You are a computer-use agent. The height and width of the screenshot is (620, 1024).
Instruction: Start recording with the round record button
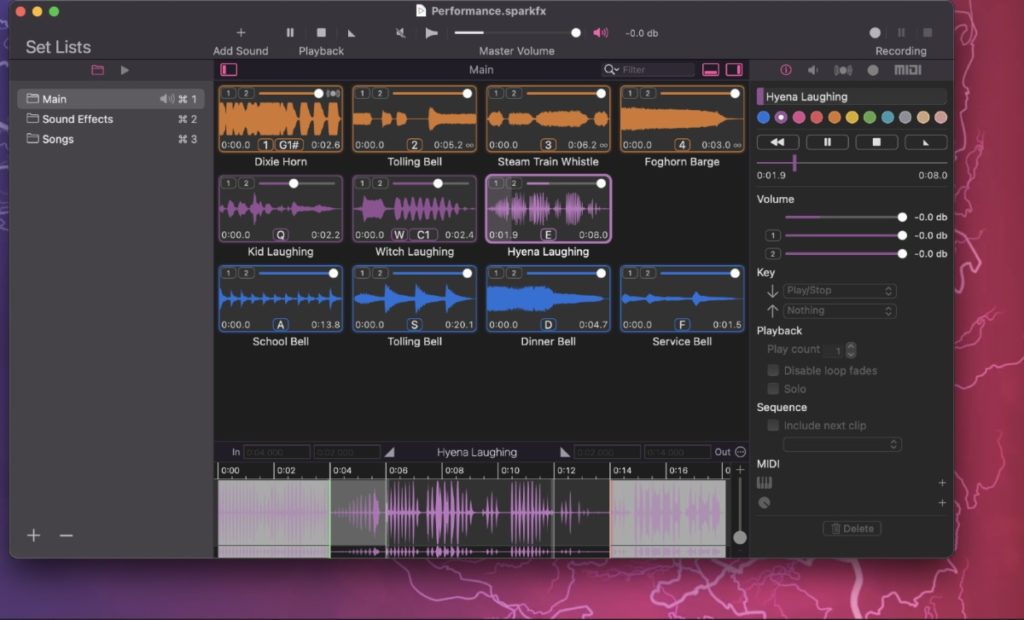tap(875, 33)
